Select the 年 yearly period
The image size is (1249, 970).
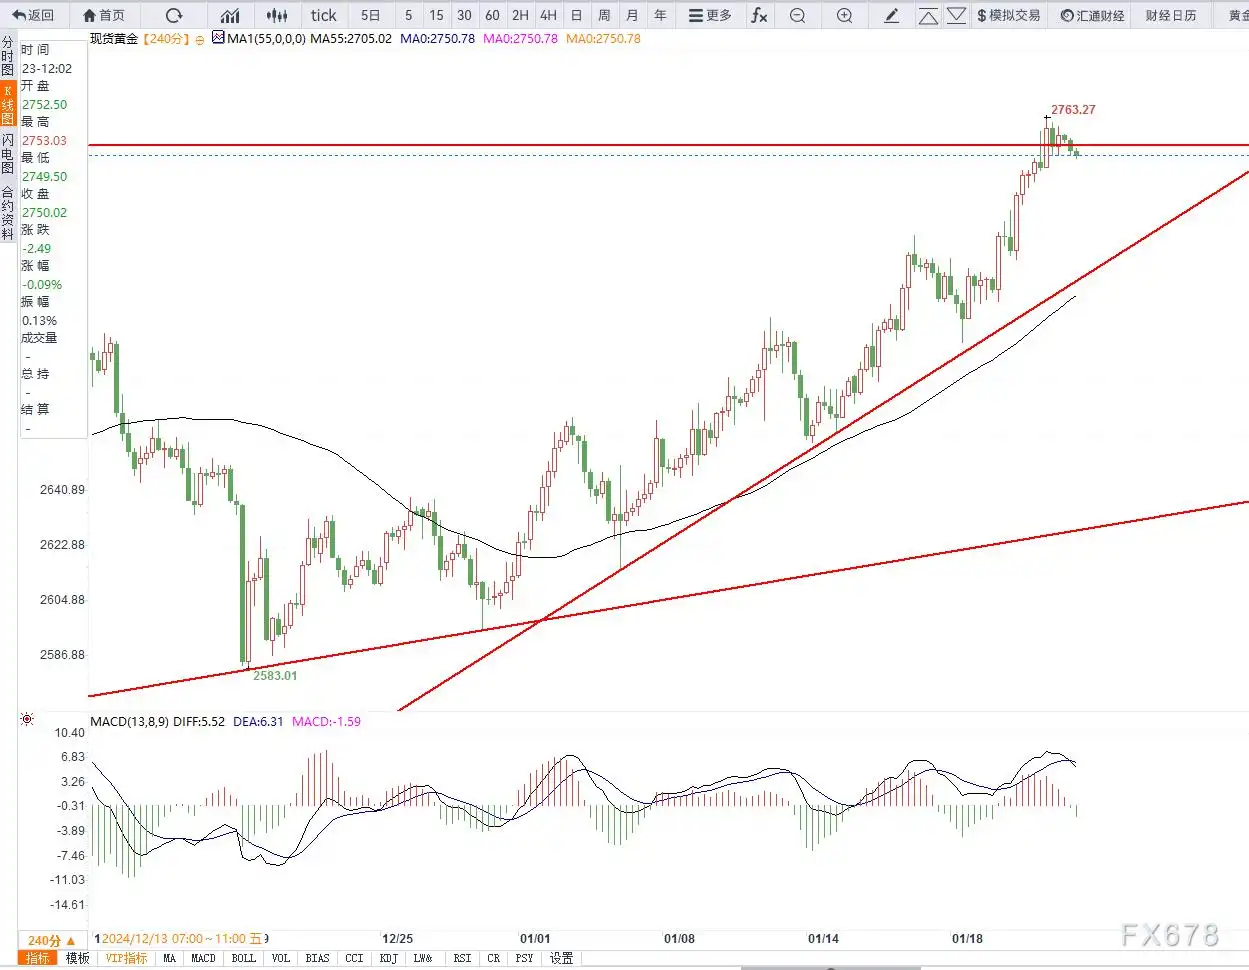[x=660, y=15]
